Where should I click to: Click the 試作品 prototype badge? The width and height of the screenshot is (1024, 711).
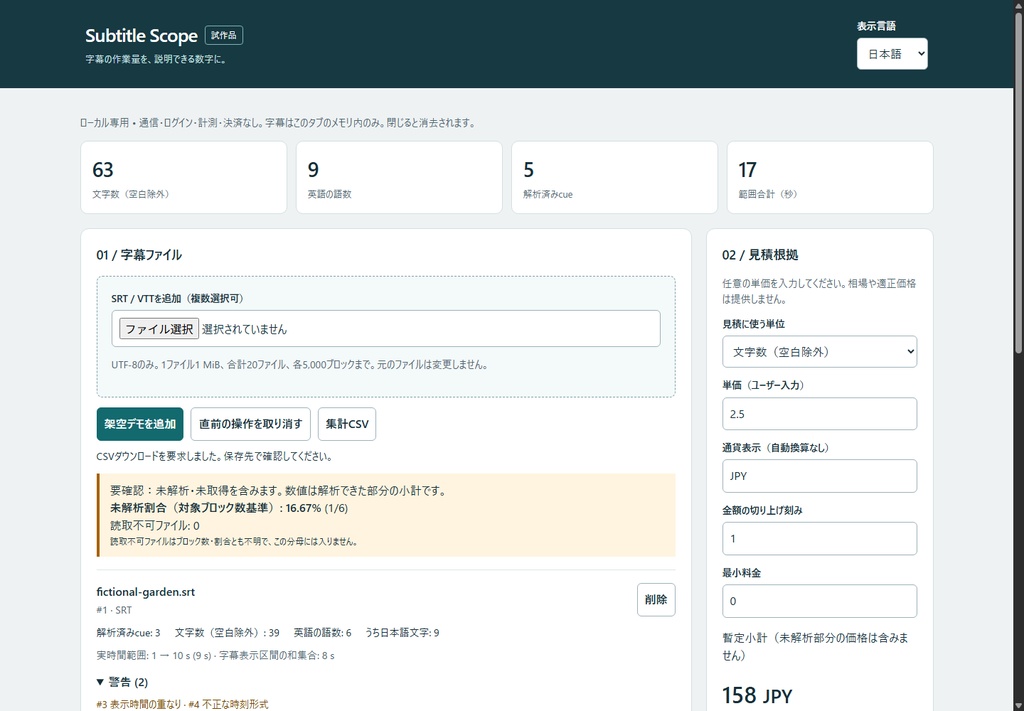coord(224,35)
